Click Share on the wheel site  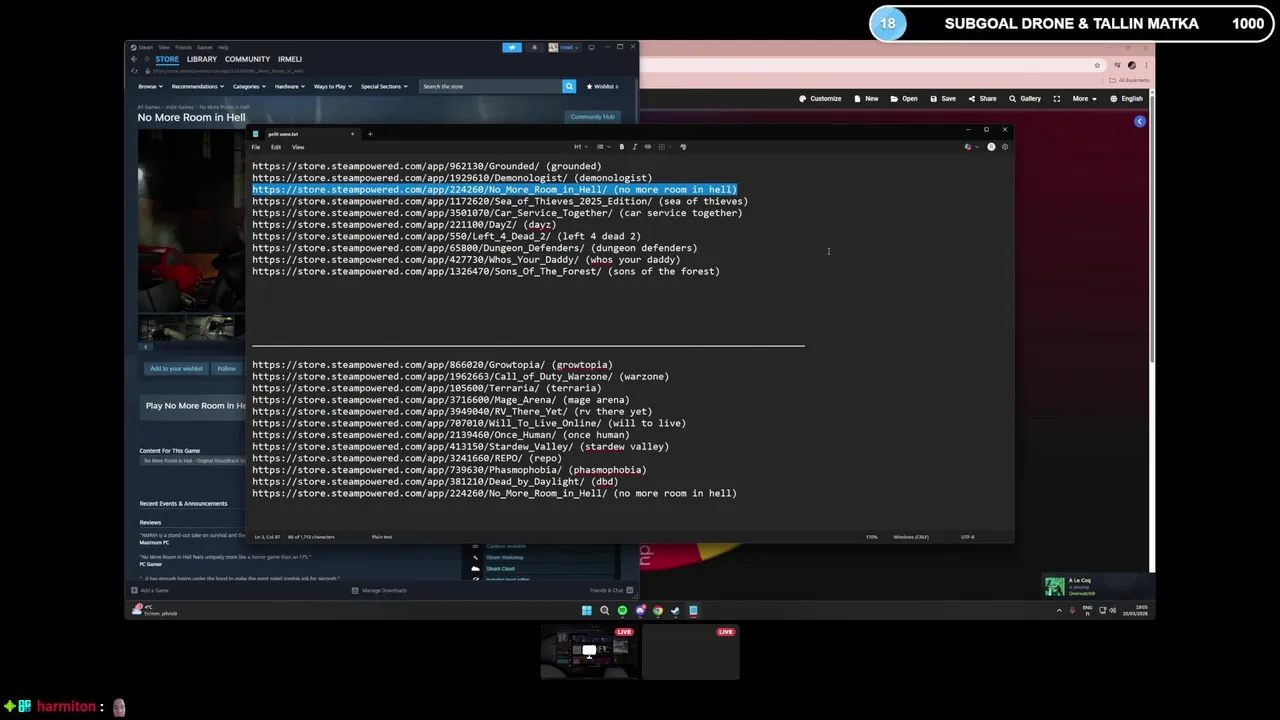[982, 99]
